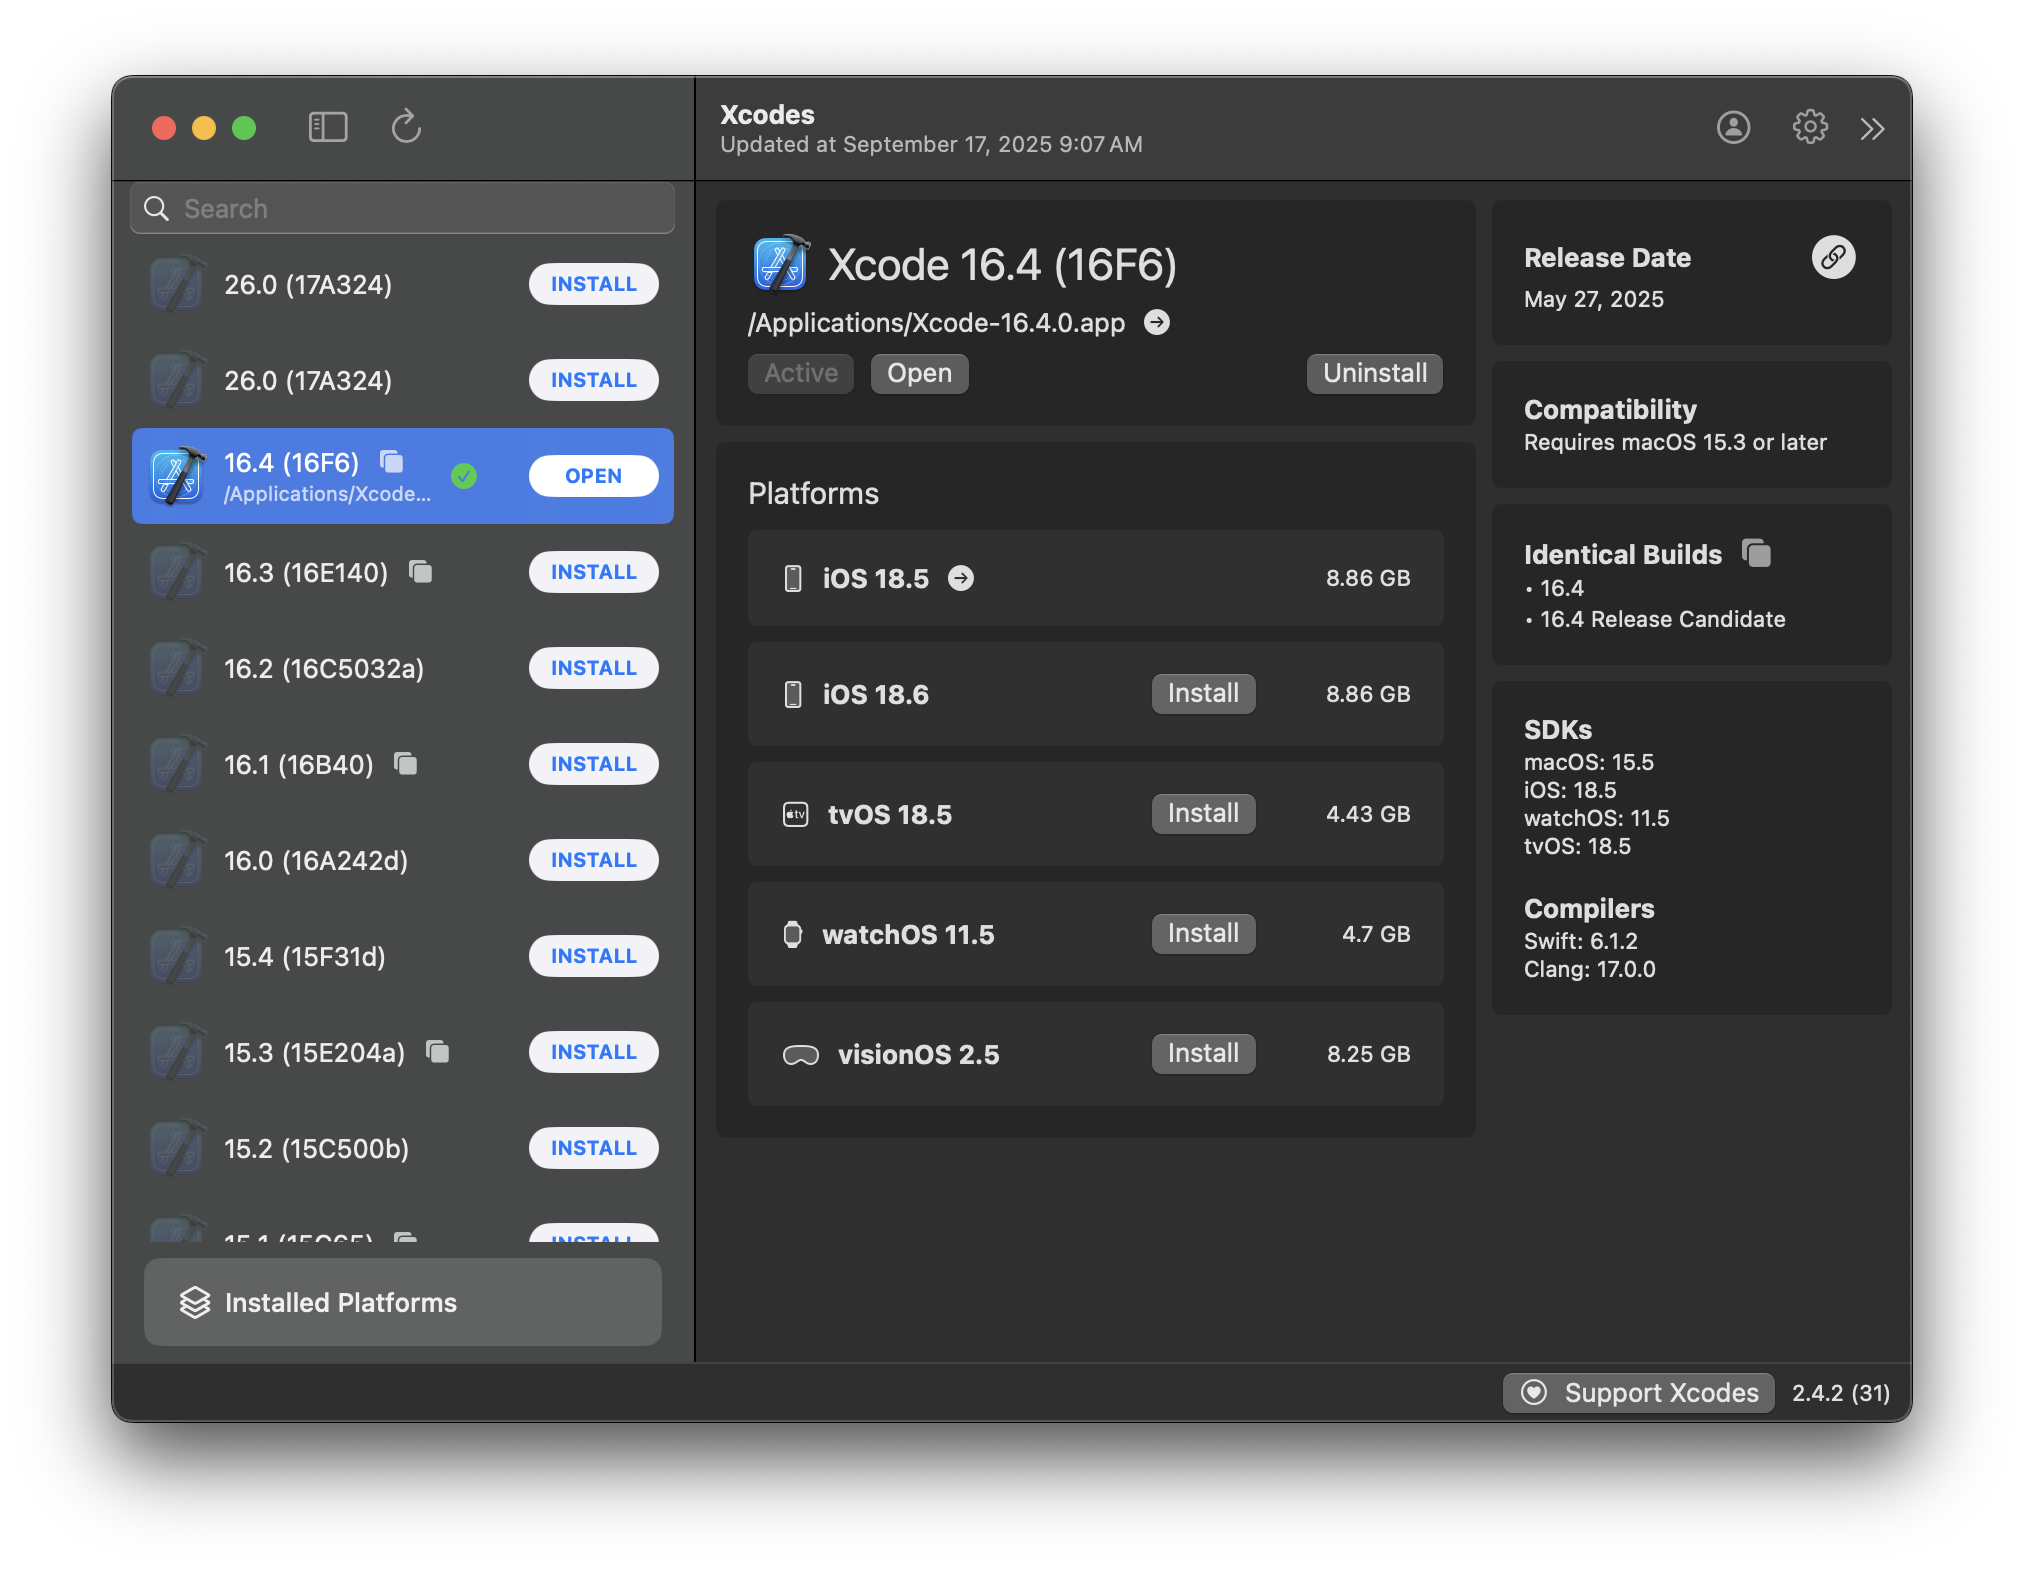Click the Search field

tap(402, 208)
